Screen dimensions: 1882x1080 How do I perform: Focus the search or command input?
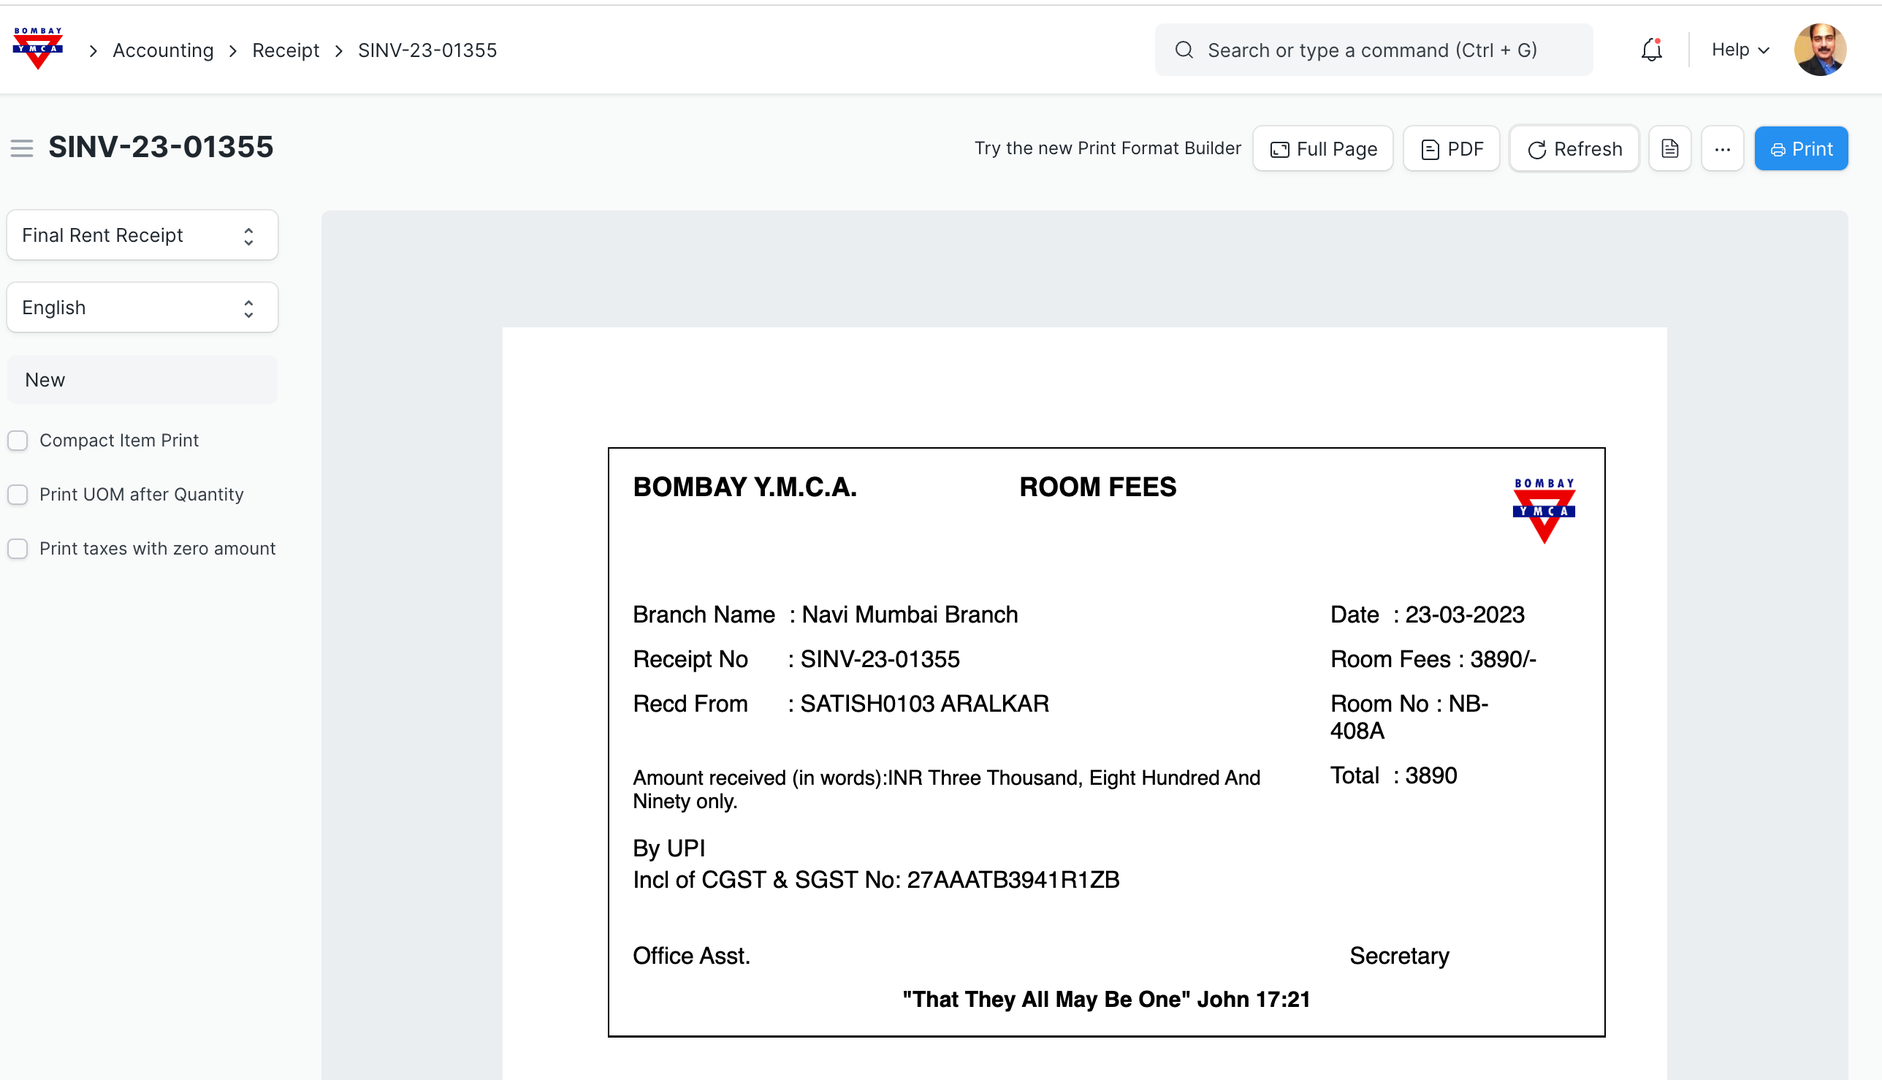click(1385, 50)
